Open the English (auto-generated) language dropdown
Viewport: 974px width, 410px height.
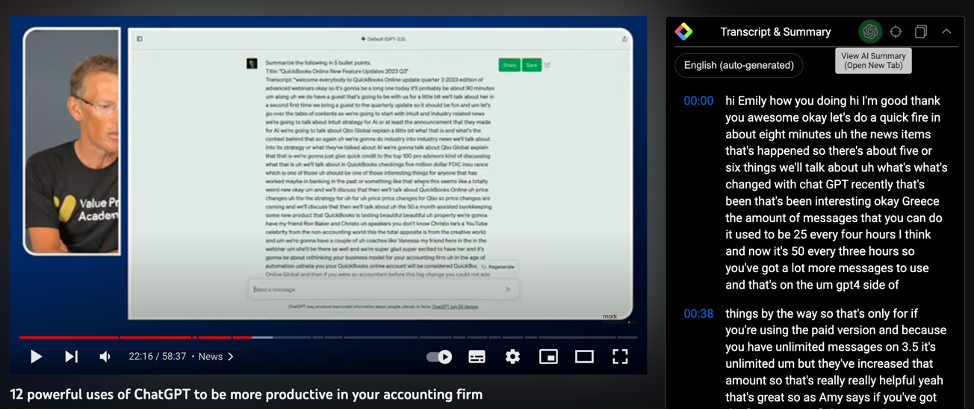pos(739,65)
